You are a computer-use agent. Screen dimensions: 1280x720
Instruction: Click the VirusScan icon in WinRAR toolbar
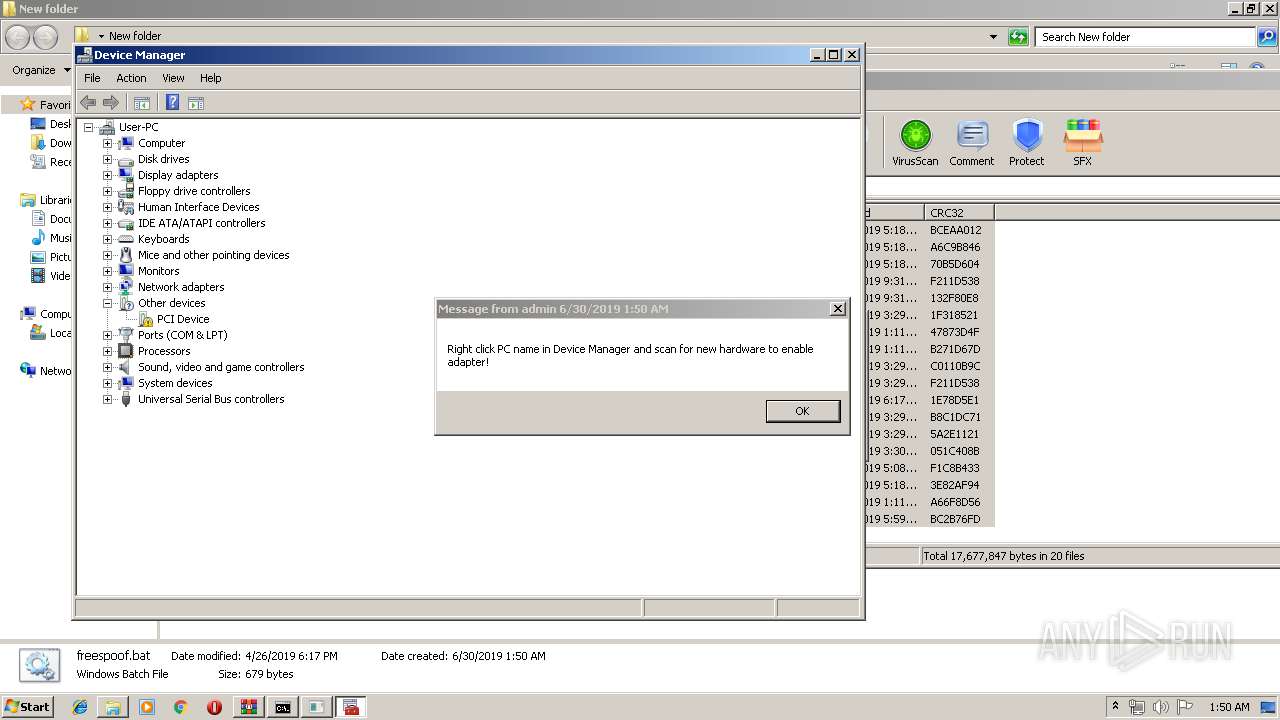915,143
